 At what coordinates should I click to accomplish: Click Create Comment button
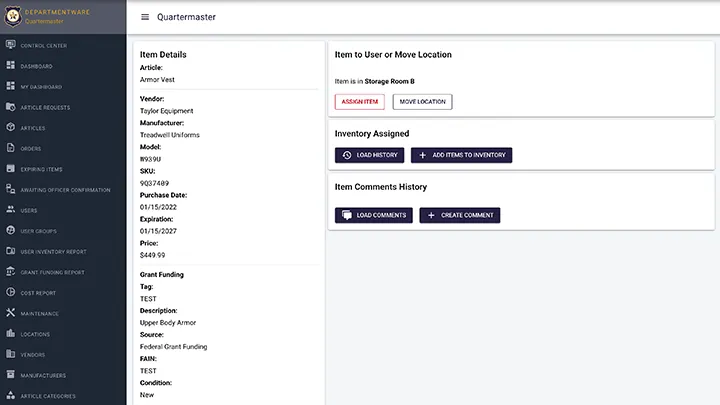459,215
